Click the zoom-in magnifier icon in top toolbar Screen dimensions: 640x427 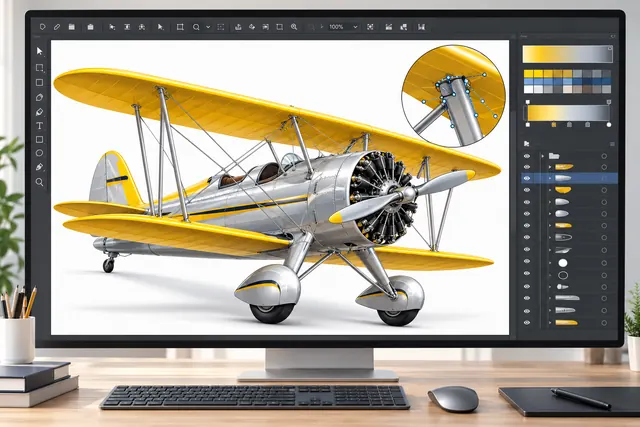294,27
